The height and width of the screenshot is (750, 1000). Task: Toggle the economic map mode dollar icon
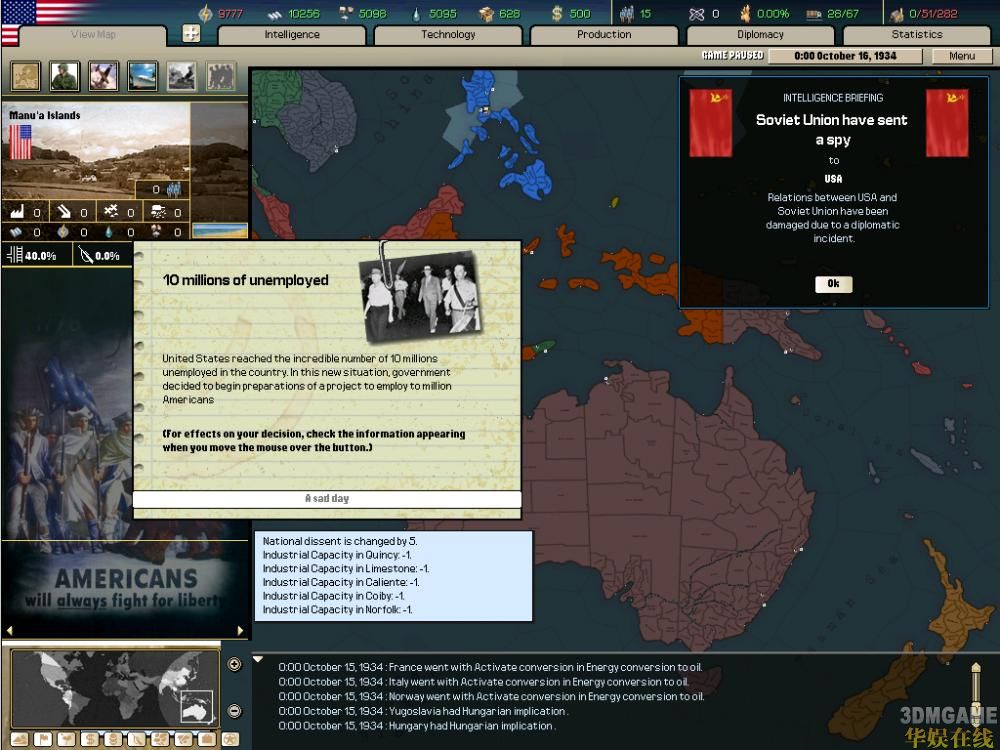(88, 740)
